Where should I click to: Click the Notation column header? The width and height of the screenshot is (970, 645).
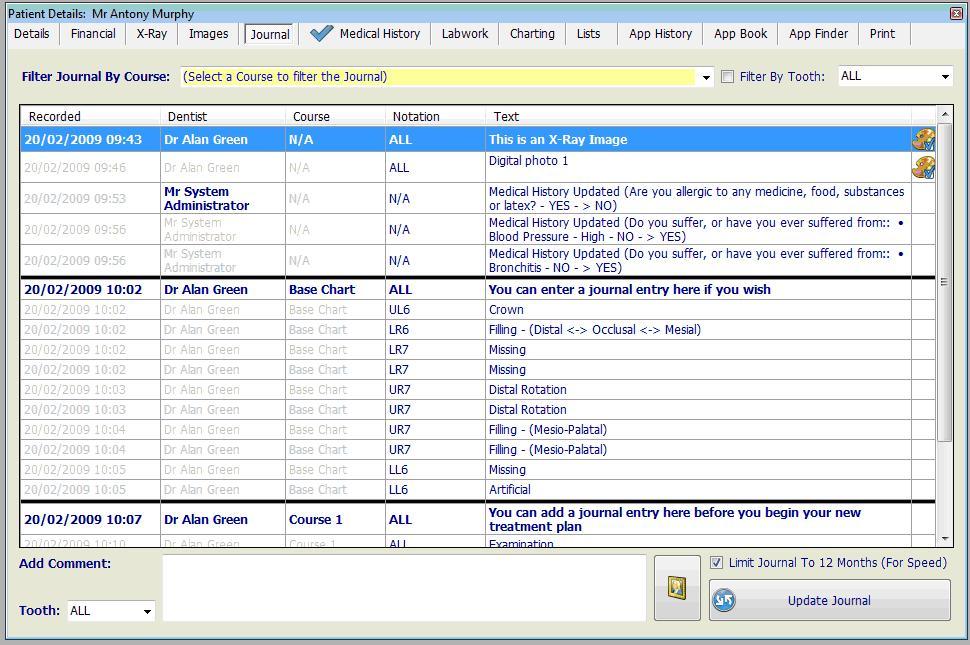click(x=416, y=117)
